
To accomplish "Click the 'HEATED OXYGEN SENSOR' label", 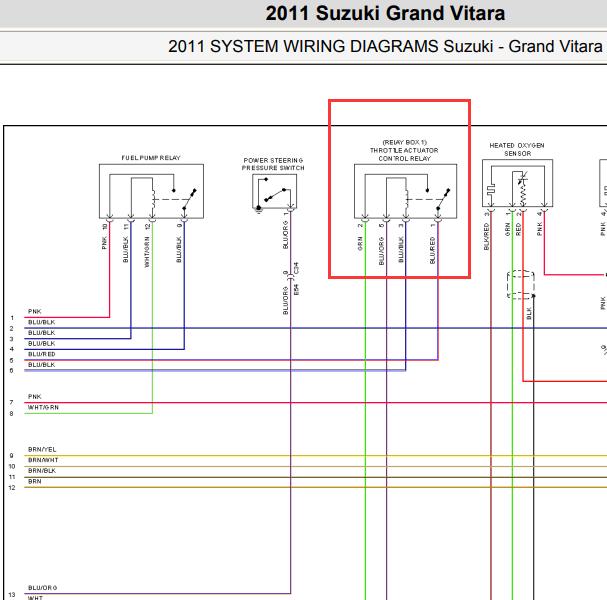I will [x=517, y=149].
